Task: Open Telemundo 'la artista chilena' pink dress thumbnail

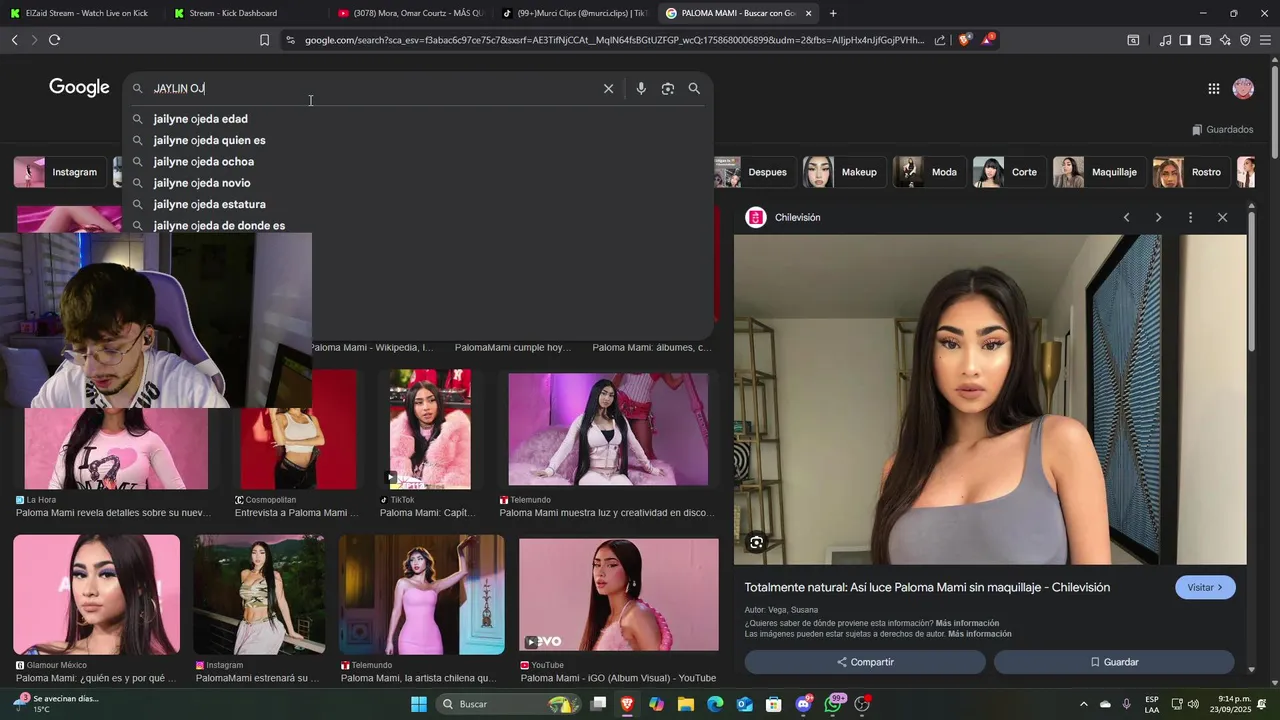Action: (422, 595)
